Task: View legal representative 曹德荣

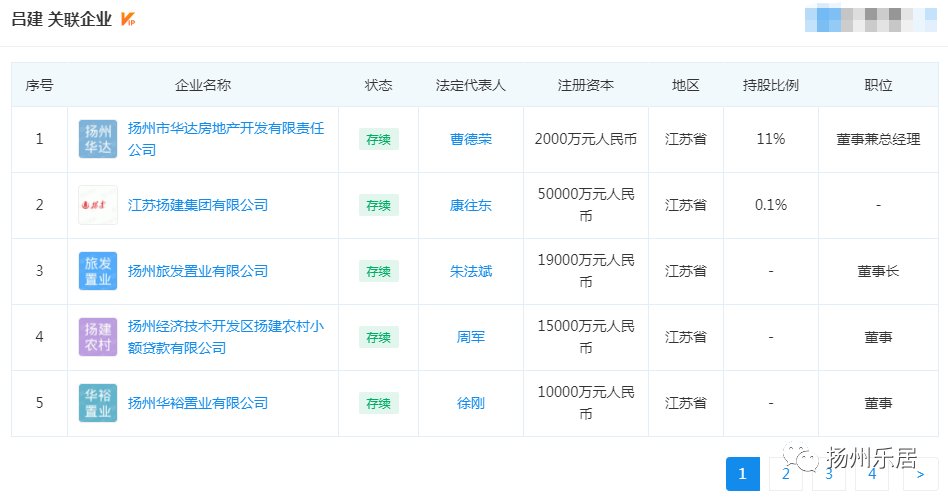Action: pyautogui.click(x=471, y=139)
